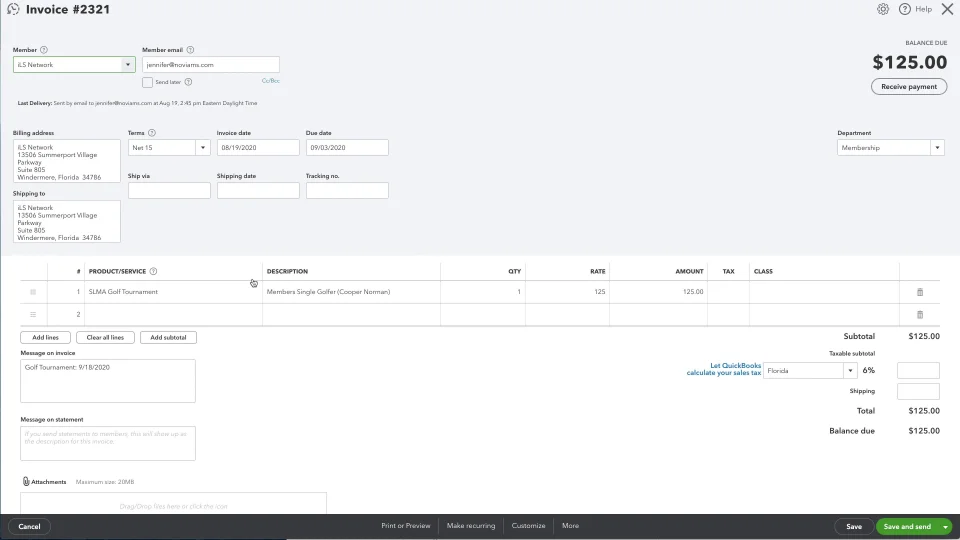Select the SLMA Golf Tournament product cell
Viewport: 960px width, 540px height.
[173, 292]
